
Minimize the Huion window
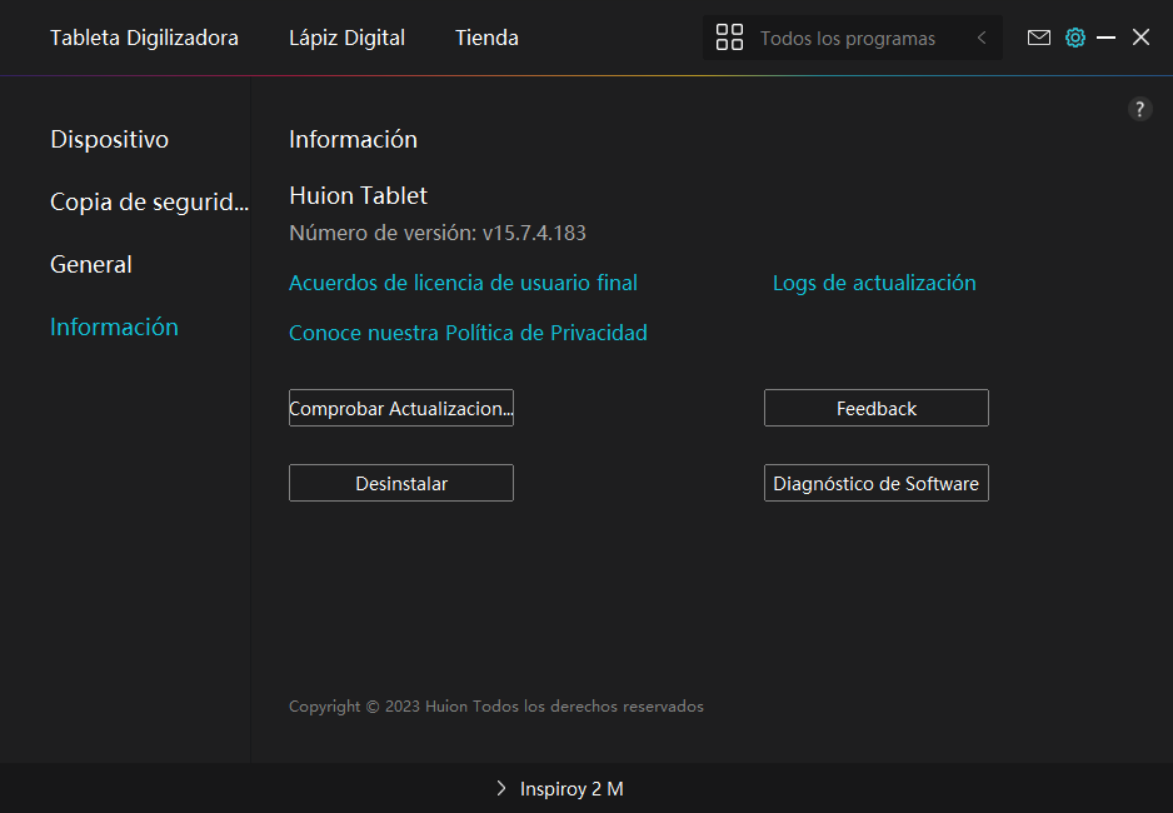pyautogui.click(x=1106, y=38)
